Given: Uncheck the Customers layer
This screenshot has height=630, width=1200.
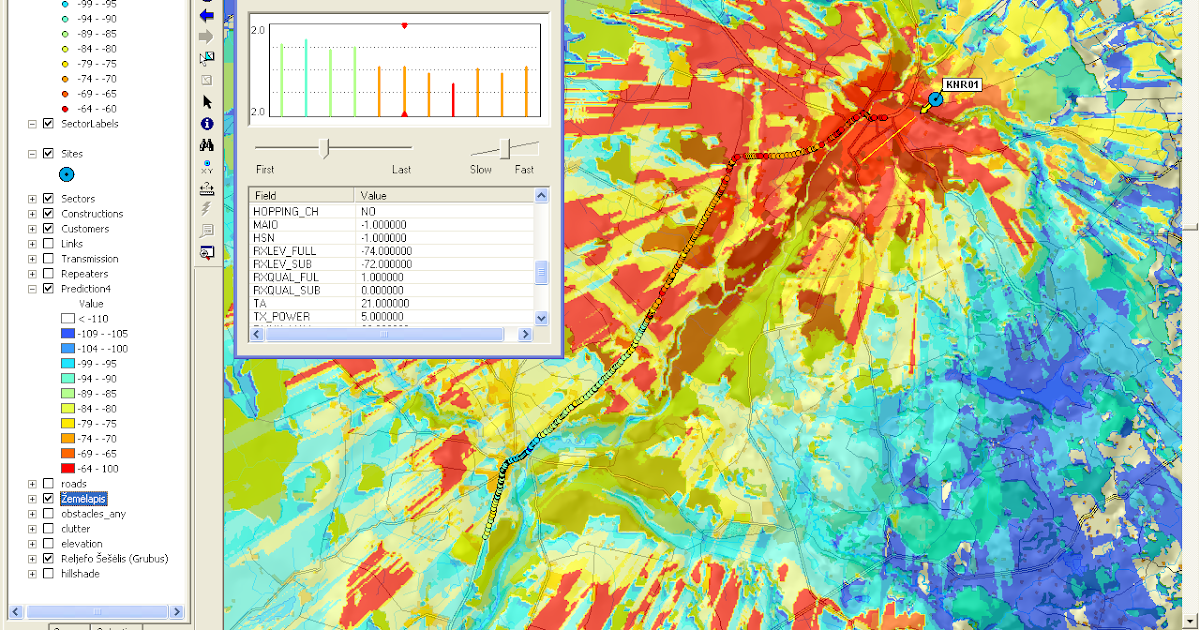Looking at the screenshot, I should [x=47, y=229].
